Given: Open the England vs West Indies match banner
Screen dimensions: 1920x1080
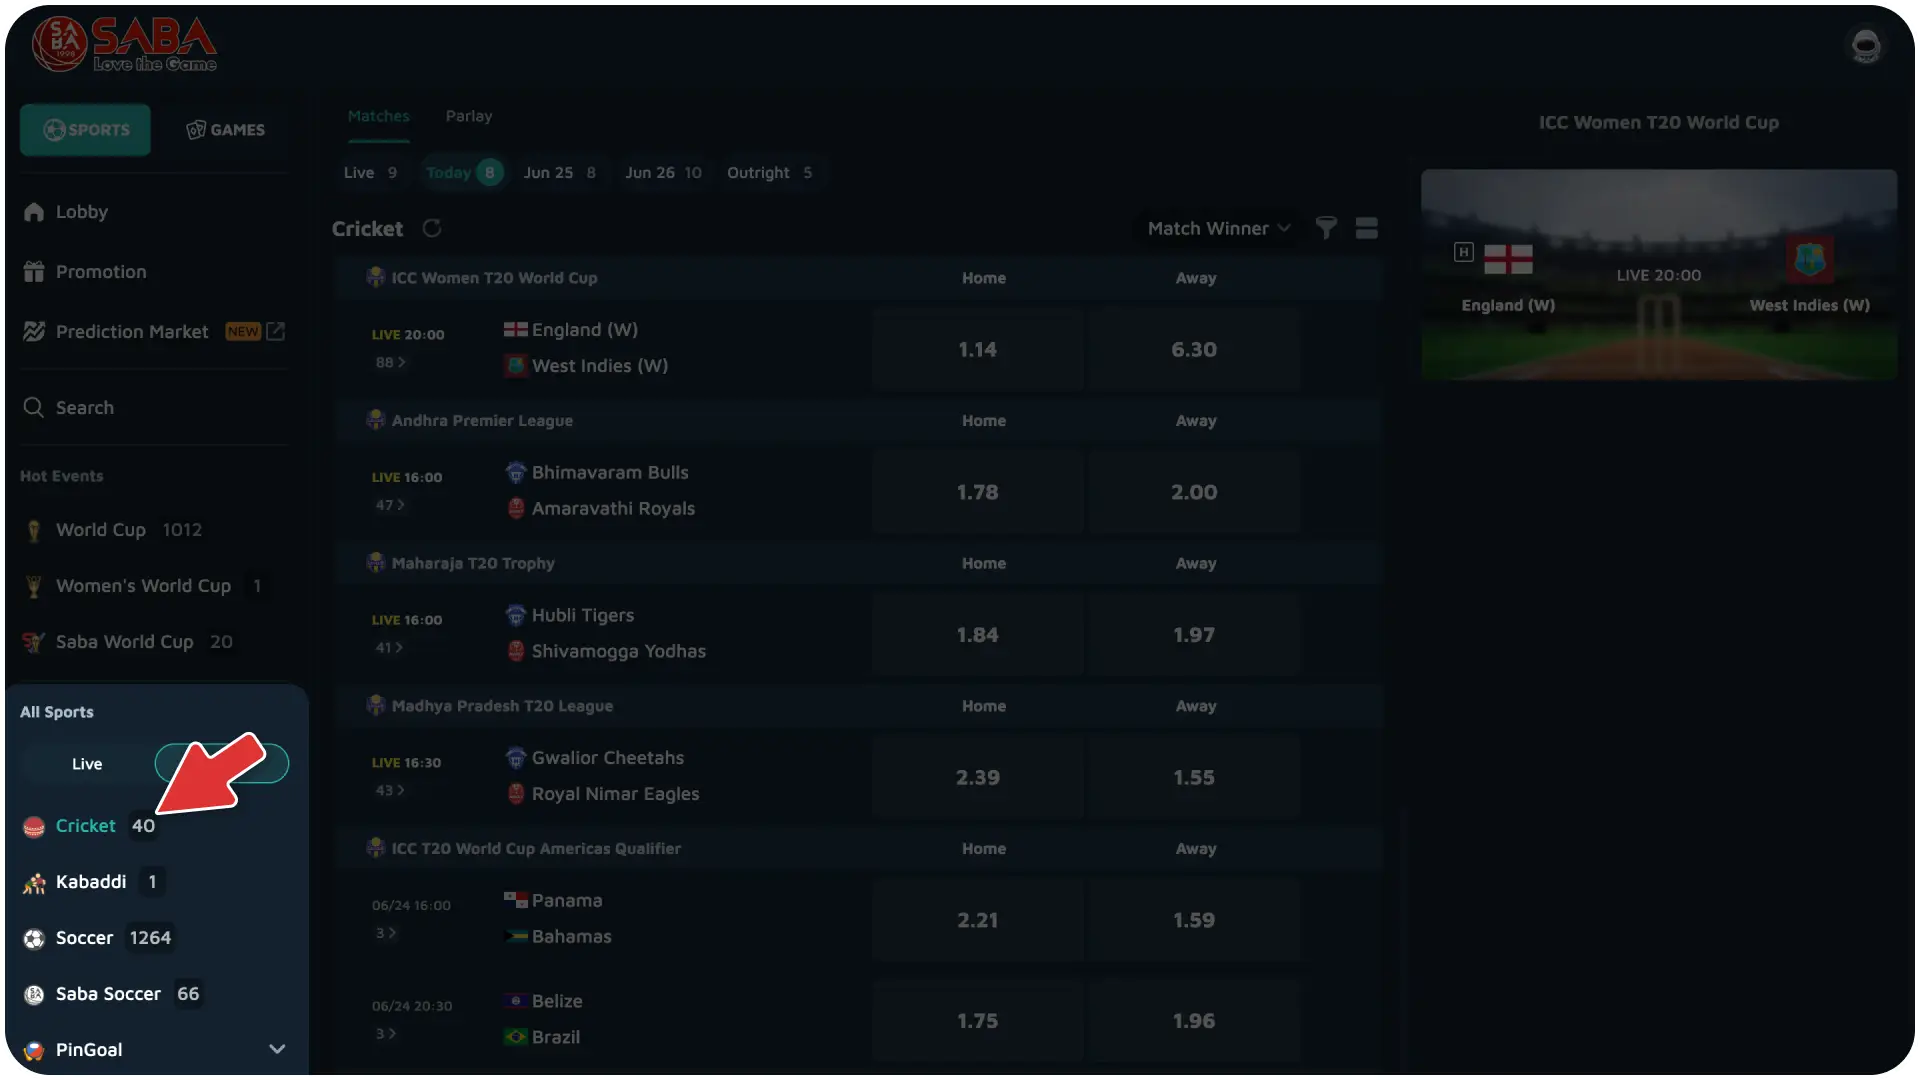Looking at the screenshot, I should click(1659, 275).
